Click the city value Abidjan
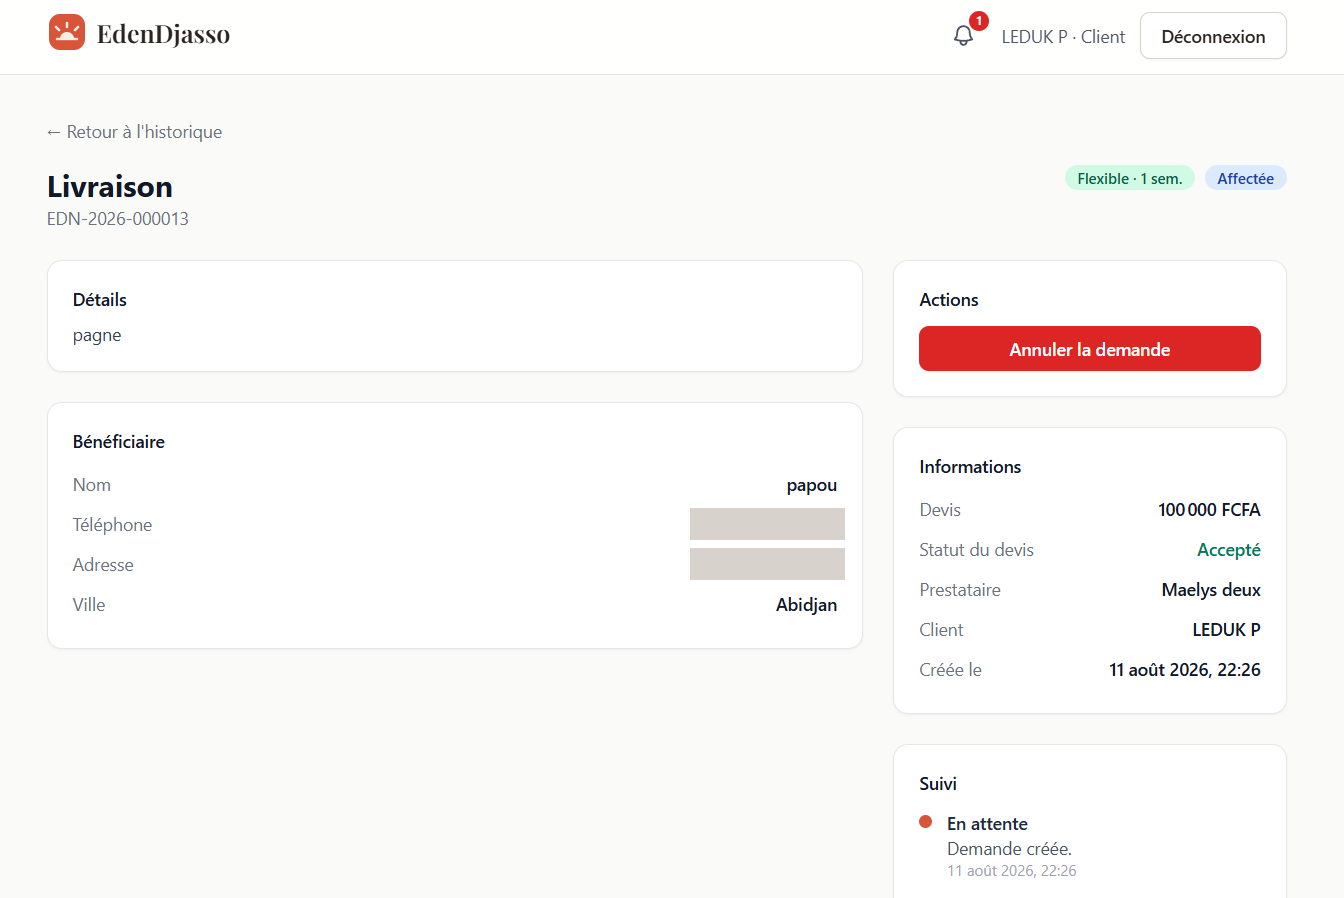This screenshot has width=1344, height=898. (x=806, y=605)
